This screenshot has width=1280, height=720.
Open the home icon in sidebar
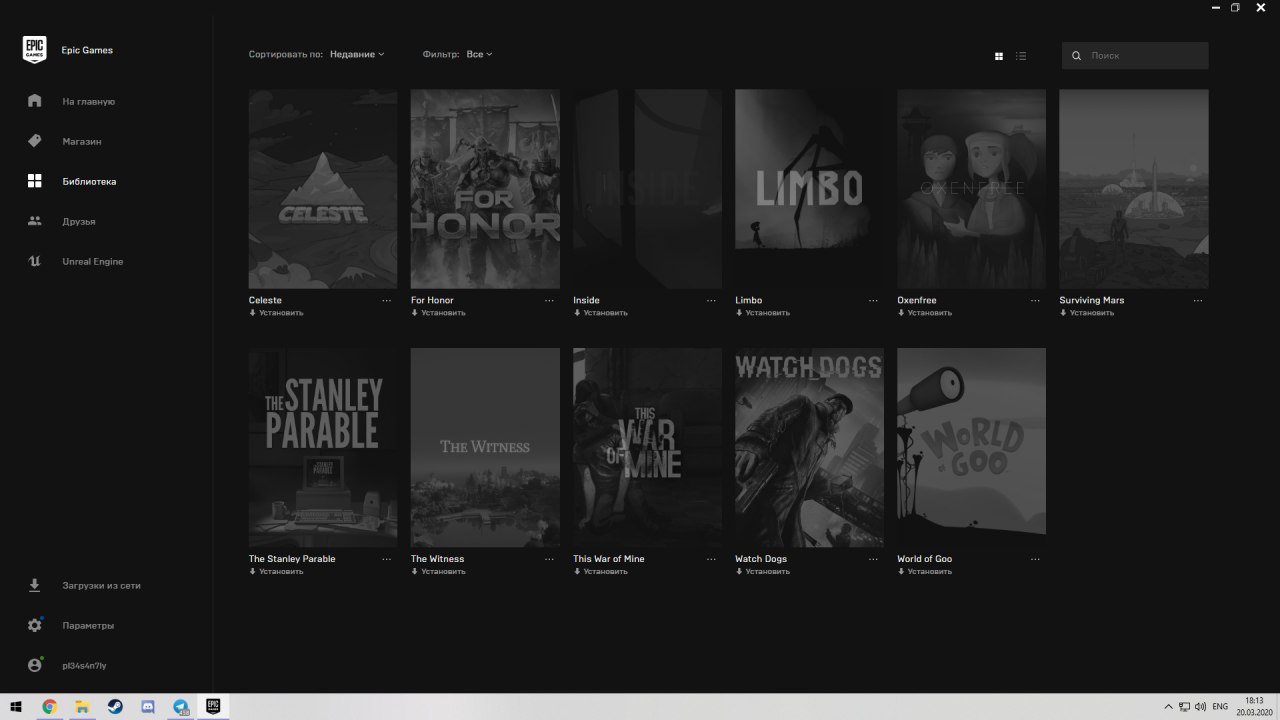pyautogui.click(x=35, y=101)
